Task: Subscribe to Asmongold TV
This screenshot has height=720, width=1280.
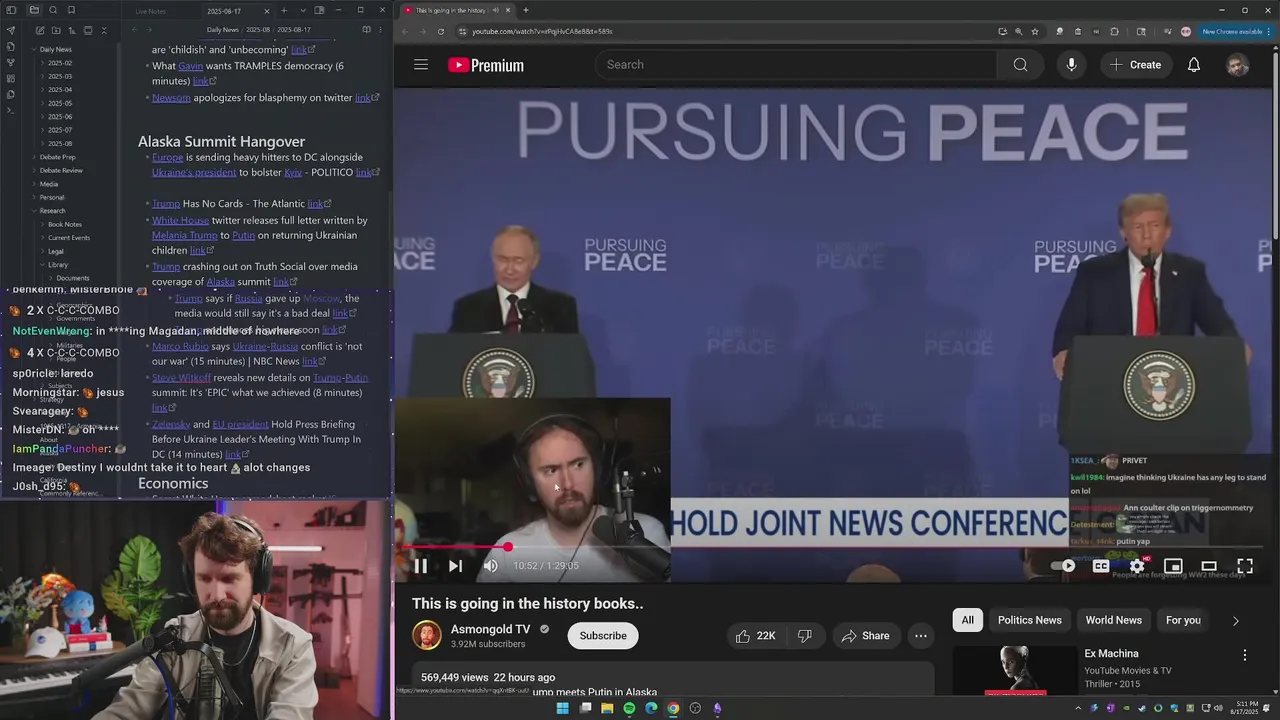Action: click(603, 636)
